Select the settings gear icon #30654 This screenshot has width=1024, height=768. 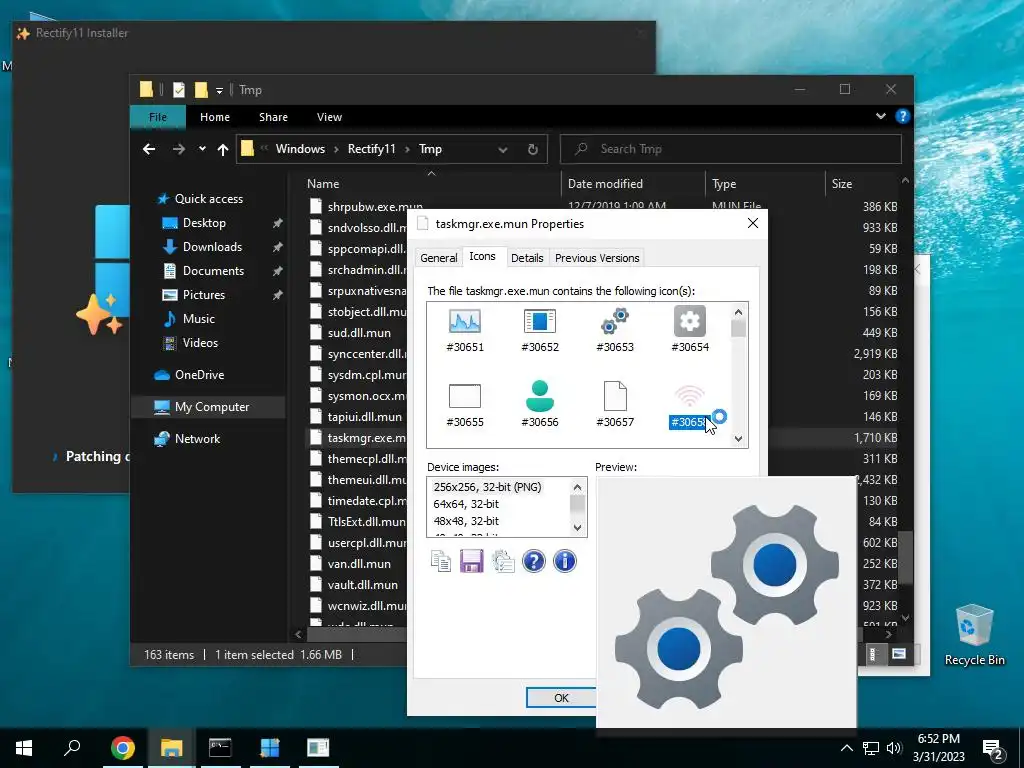690,330
